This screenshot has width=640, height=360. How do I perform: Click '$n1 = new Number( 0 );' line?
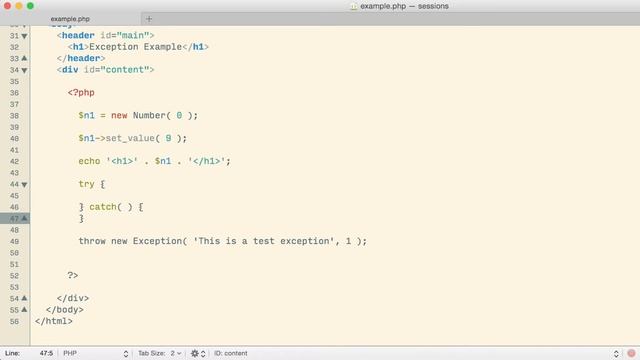click(138, 116)
